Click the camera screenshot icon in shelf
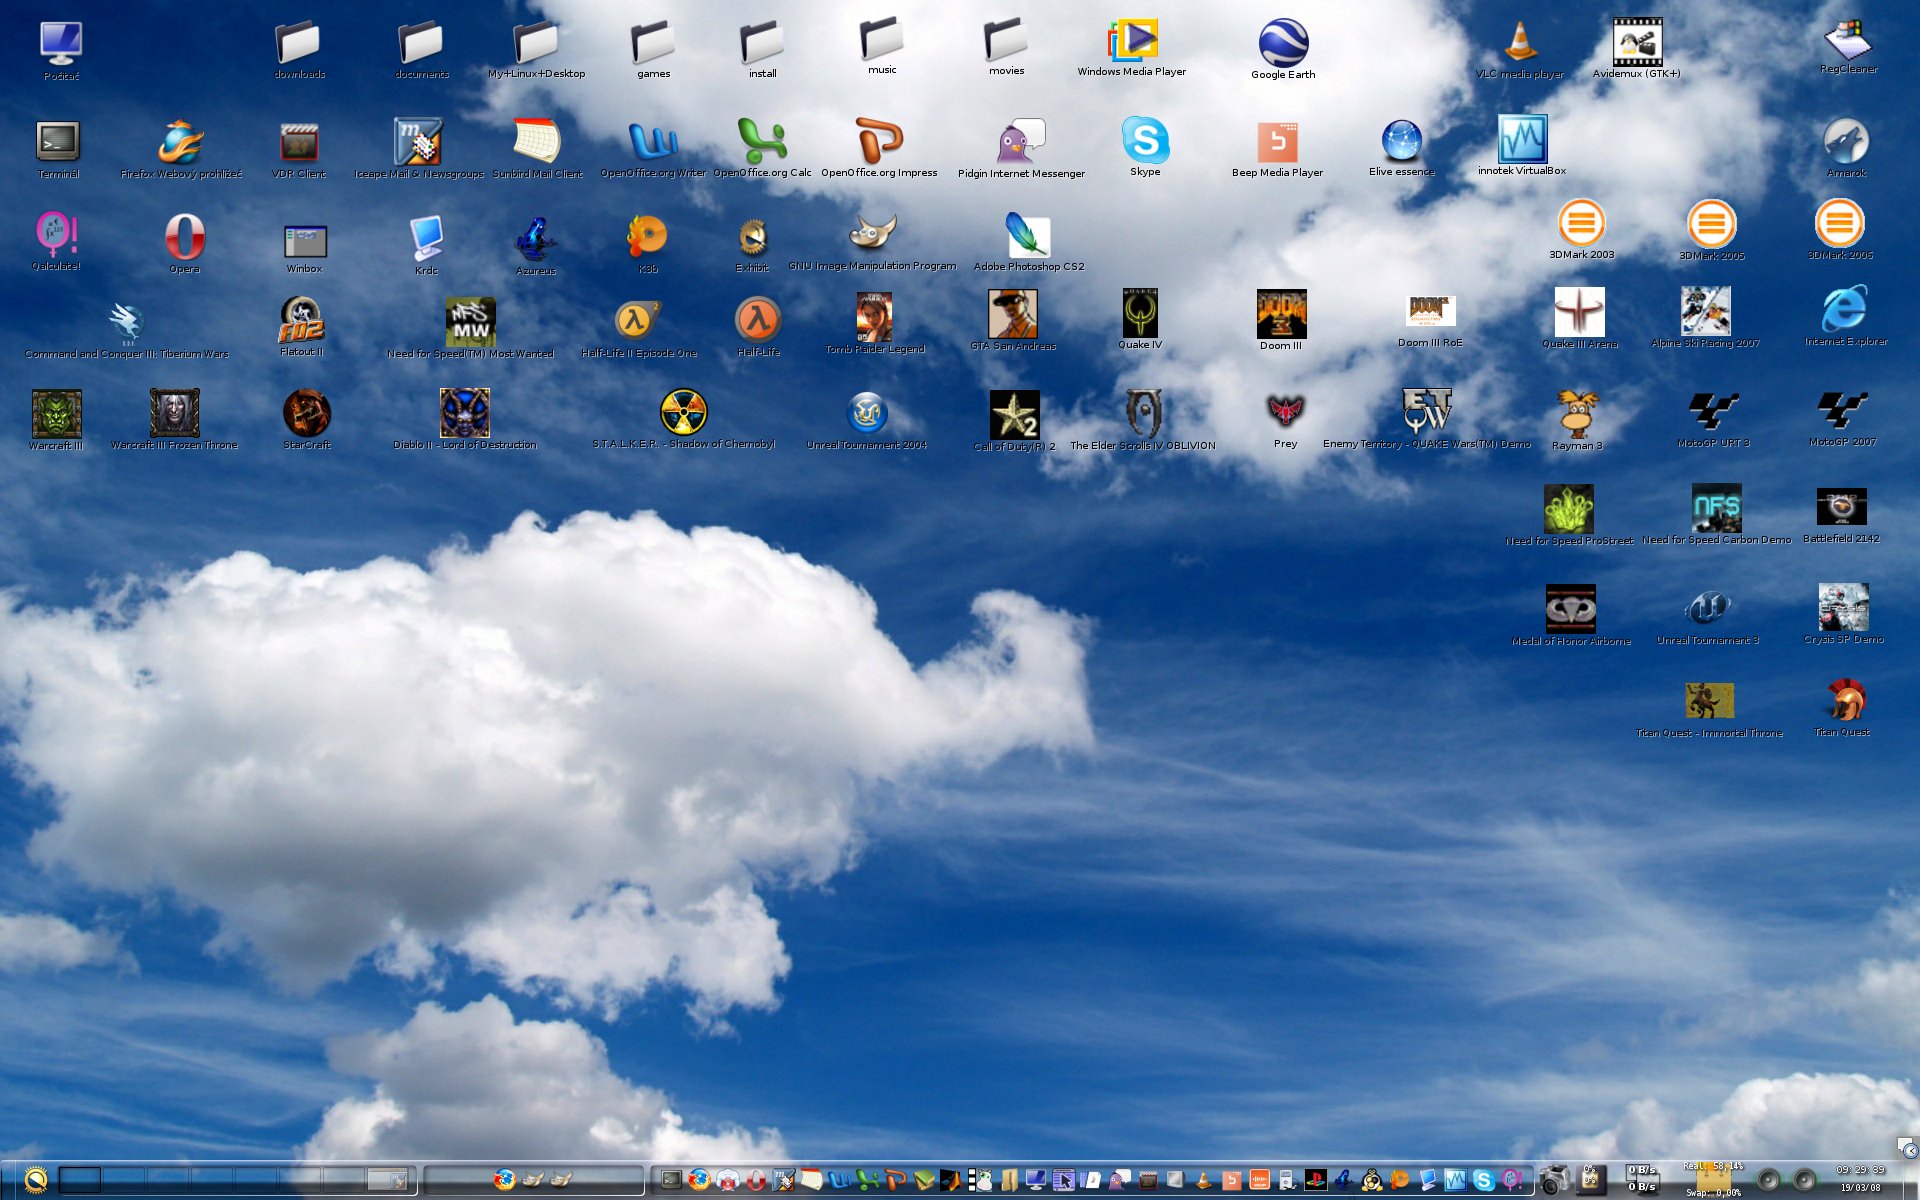 click(x=1553, y=1180)
